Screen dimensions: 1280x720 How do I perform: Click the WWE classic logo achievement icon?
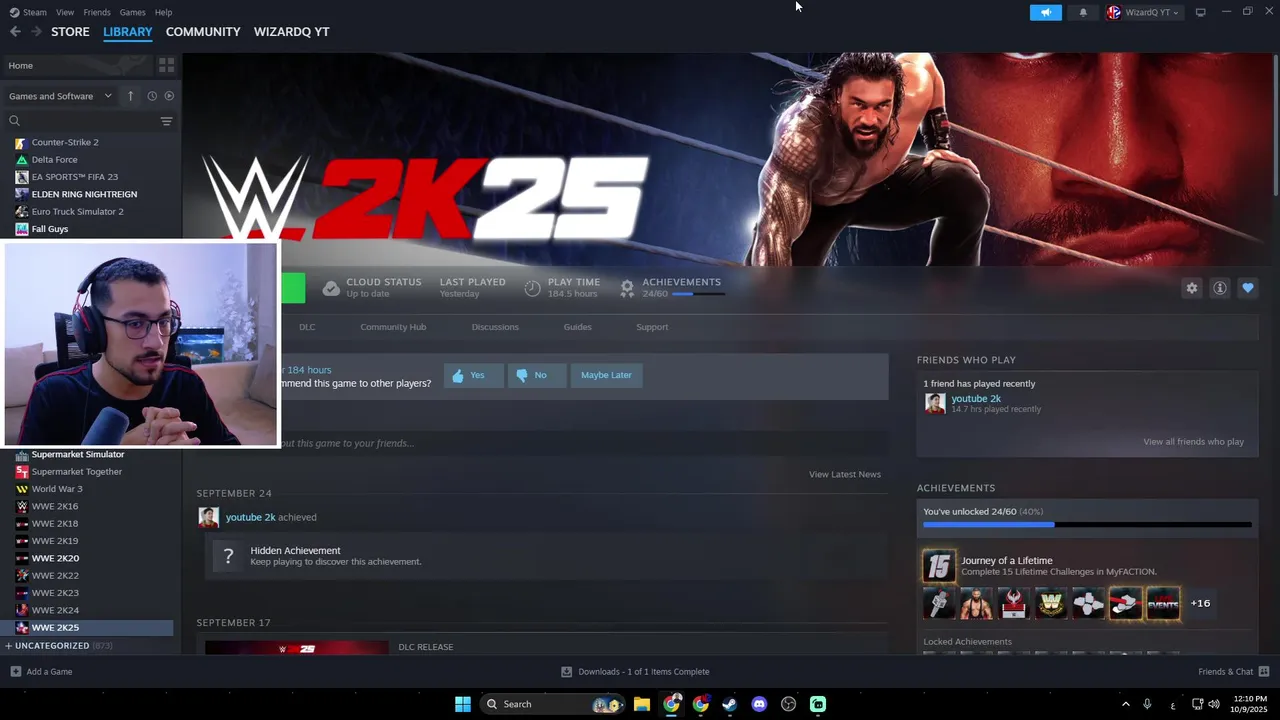(x=1051, y=603)
